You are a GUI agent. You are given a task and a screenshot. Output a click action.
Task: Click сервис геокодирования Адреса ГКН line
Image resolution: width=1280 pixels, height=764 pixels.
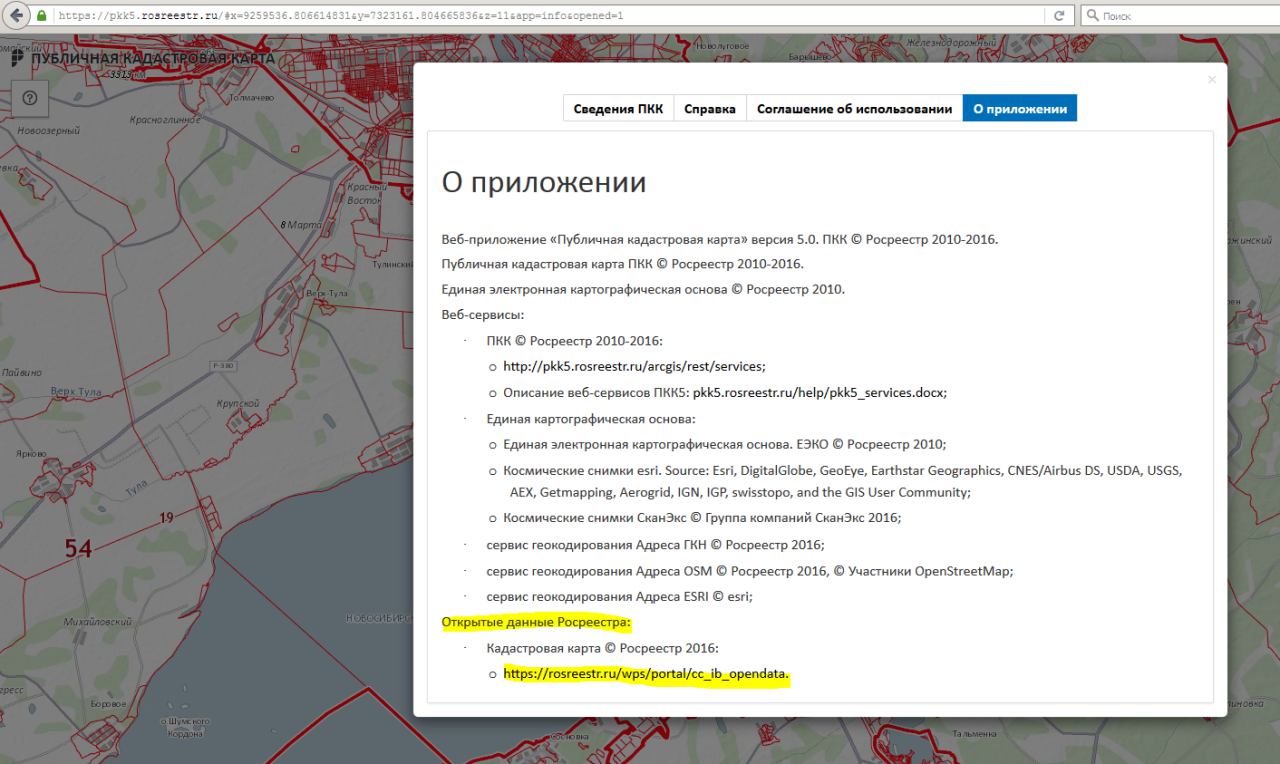coord(655,545)
